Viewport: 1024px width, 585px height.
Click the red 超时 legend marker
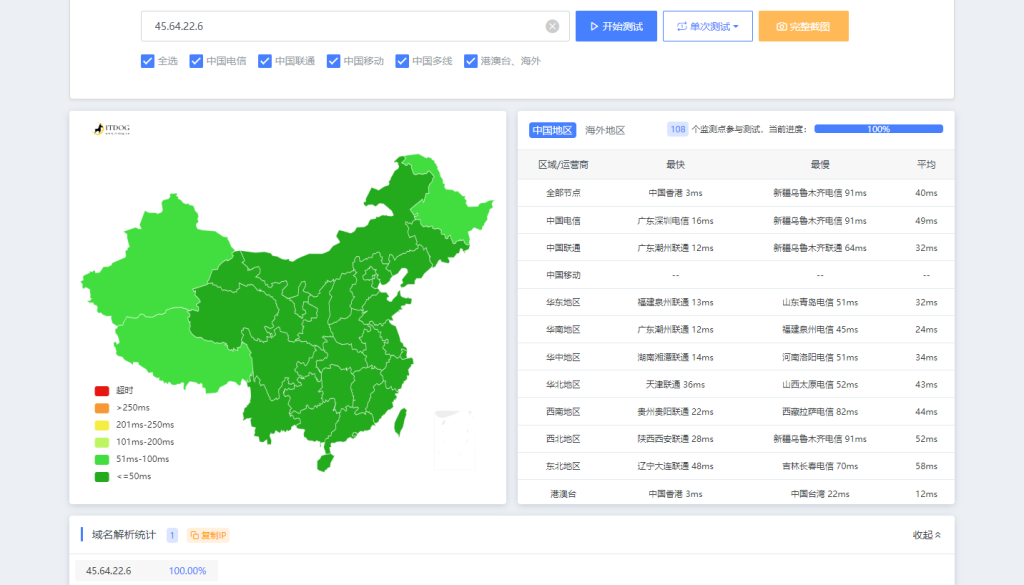102,390
